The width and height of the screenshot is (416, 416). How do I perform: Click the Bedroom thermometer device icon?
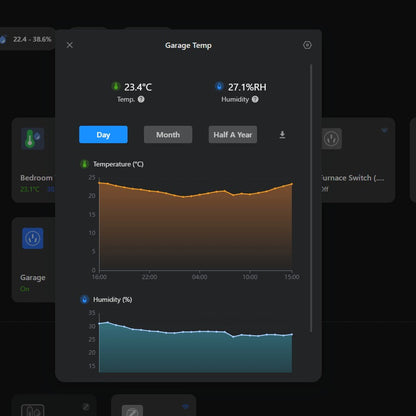32,138
